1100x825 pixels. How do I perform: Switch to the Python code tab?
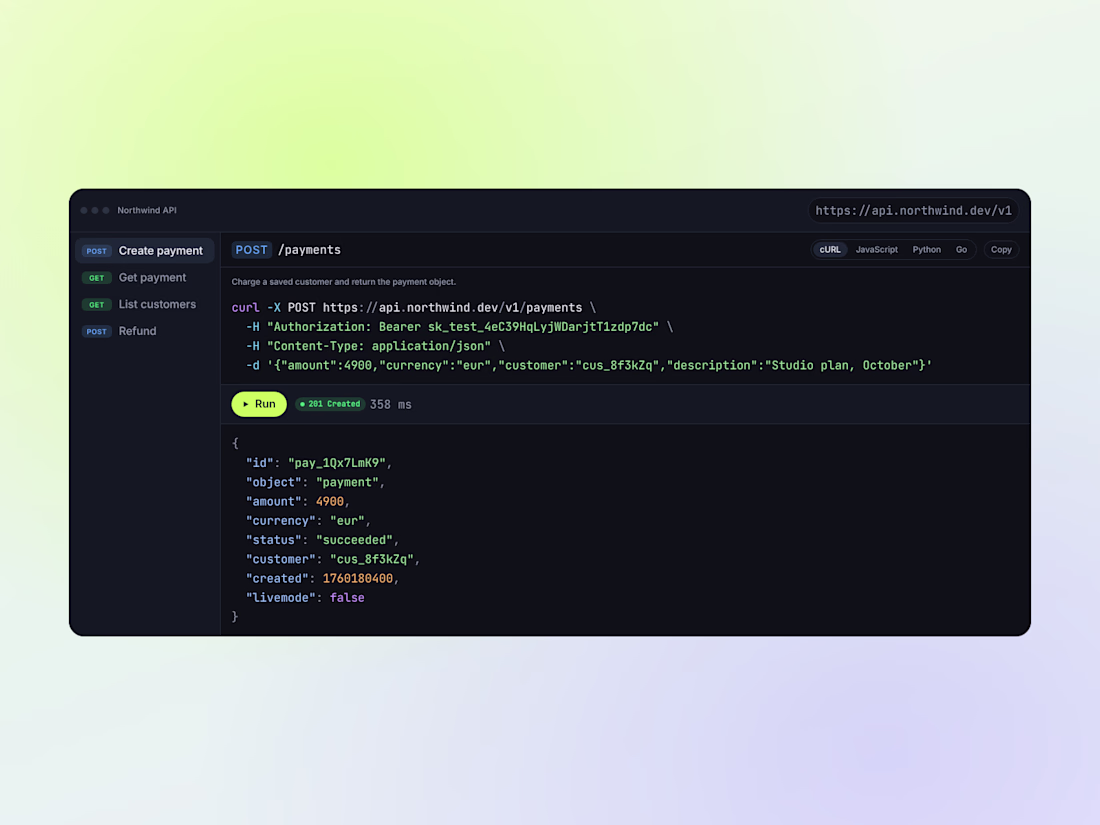(926, 250)
